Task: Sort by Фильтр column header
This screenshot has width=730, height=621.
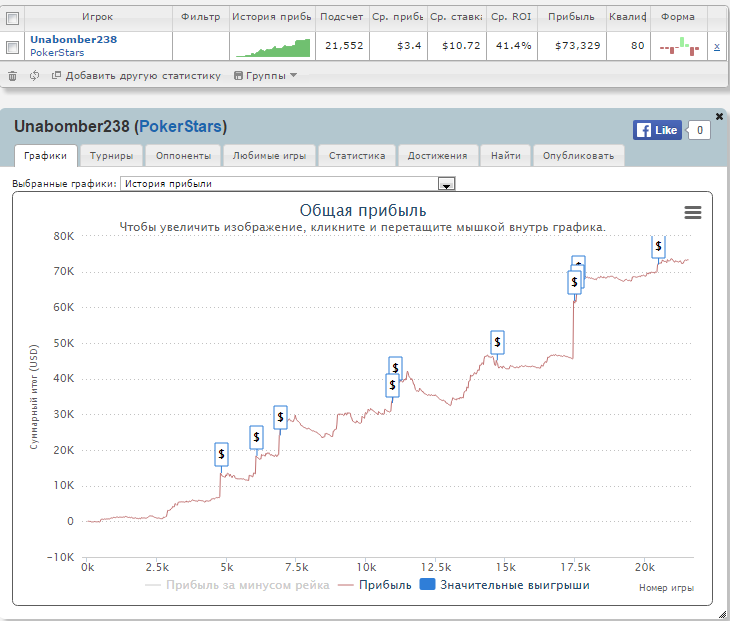Action: click(x=201, y=17)
